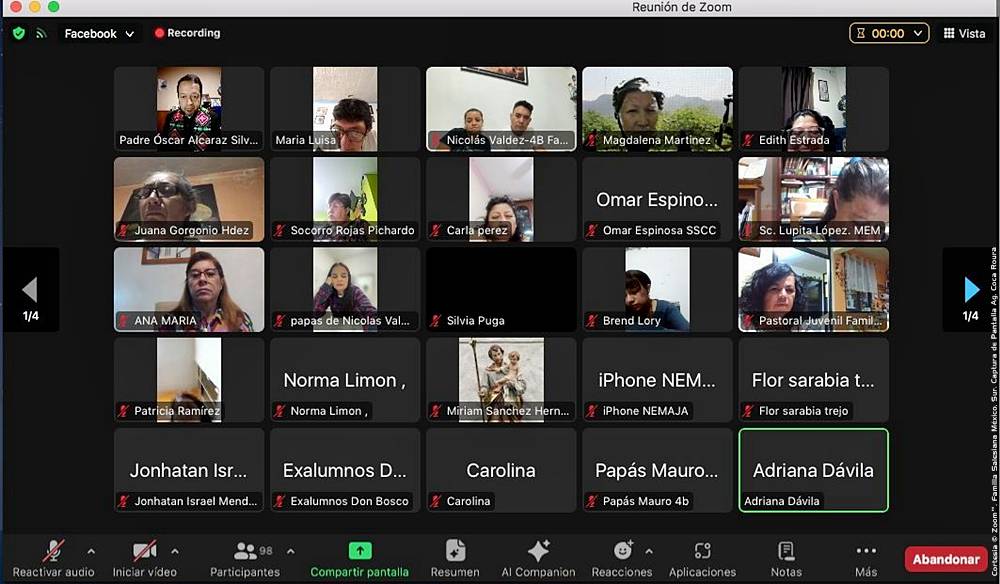The image size is (1000, 584).
Task: Go to next participants page arrow
Action: click(x=970, y=289)
